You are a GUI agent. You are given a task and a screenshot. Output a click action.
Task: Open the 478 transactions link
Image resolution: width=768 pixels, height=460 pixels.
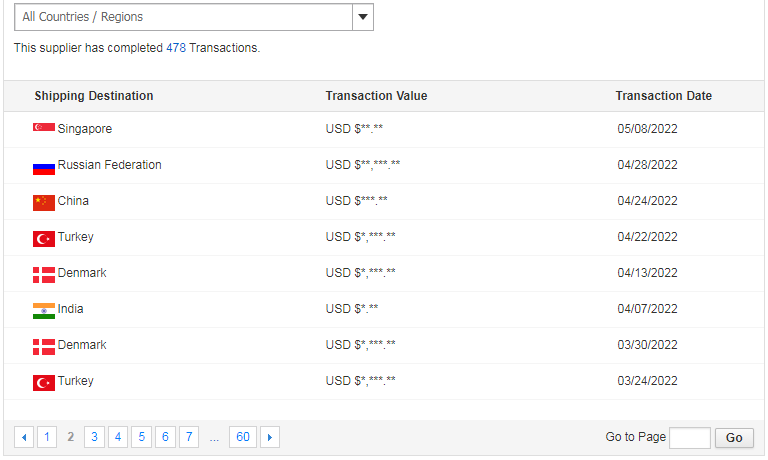[x=176, y=48]
